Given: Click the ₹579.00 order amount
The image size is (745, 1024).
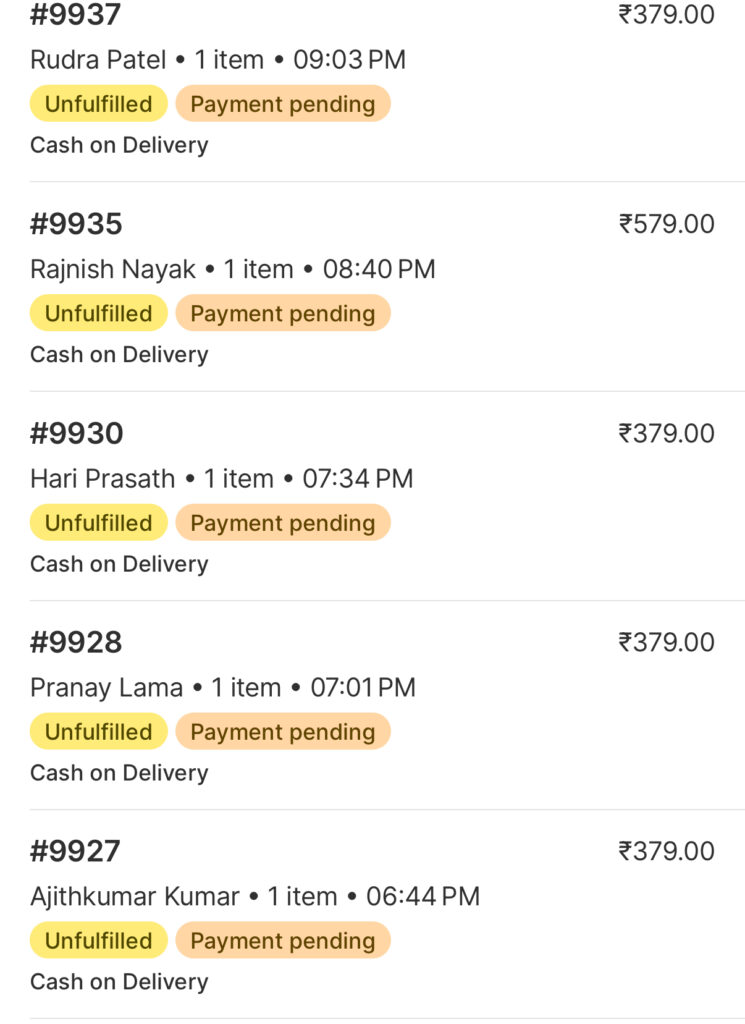Looking at the screenshot, I should [x=666, y=224].
